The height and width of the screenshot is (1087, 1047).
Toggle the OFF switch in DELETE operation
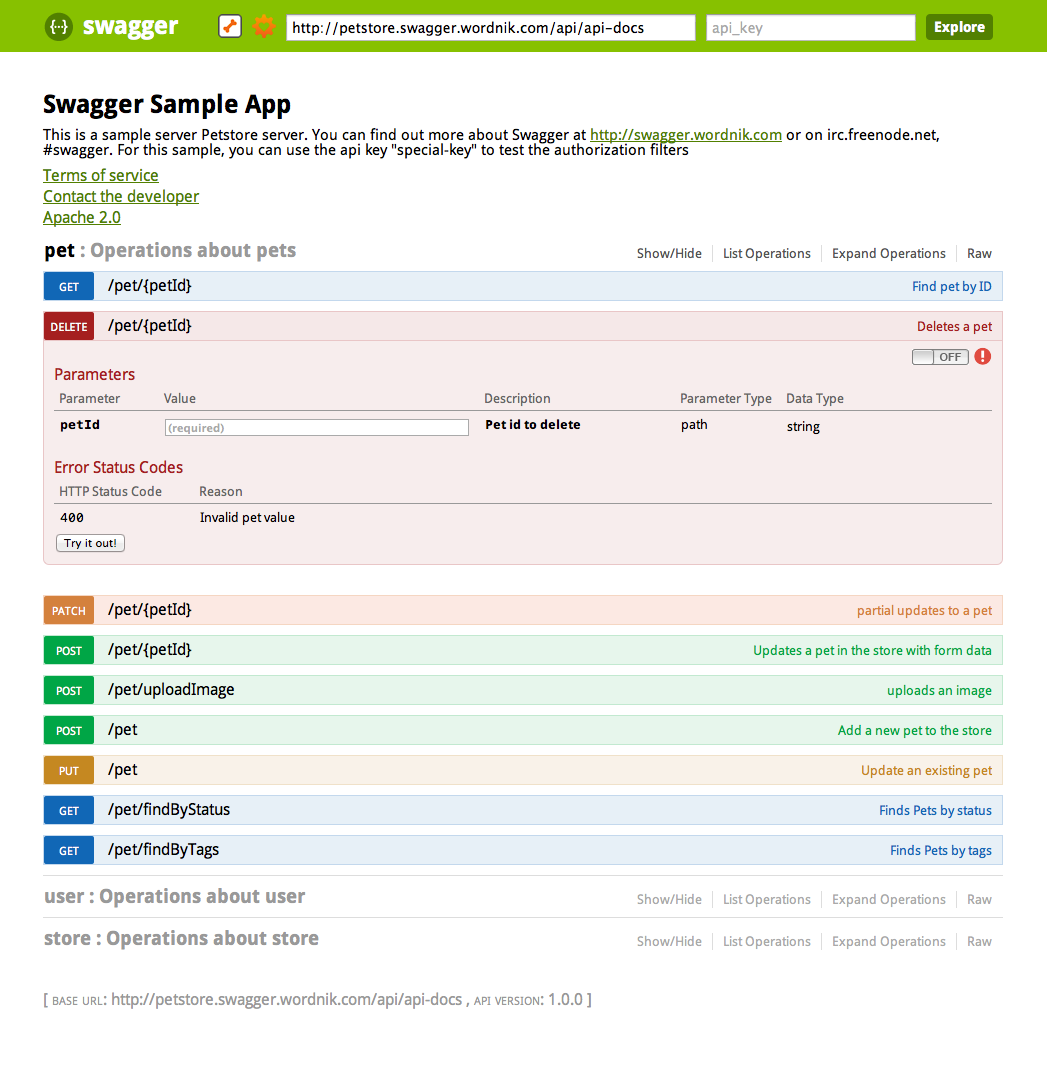[x=940, y=357]
